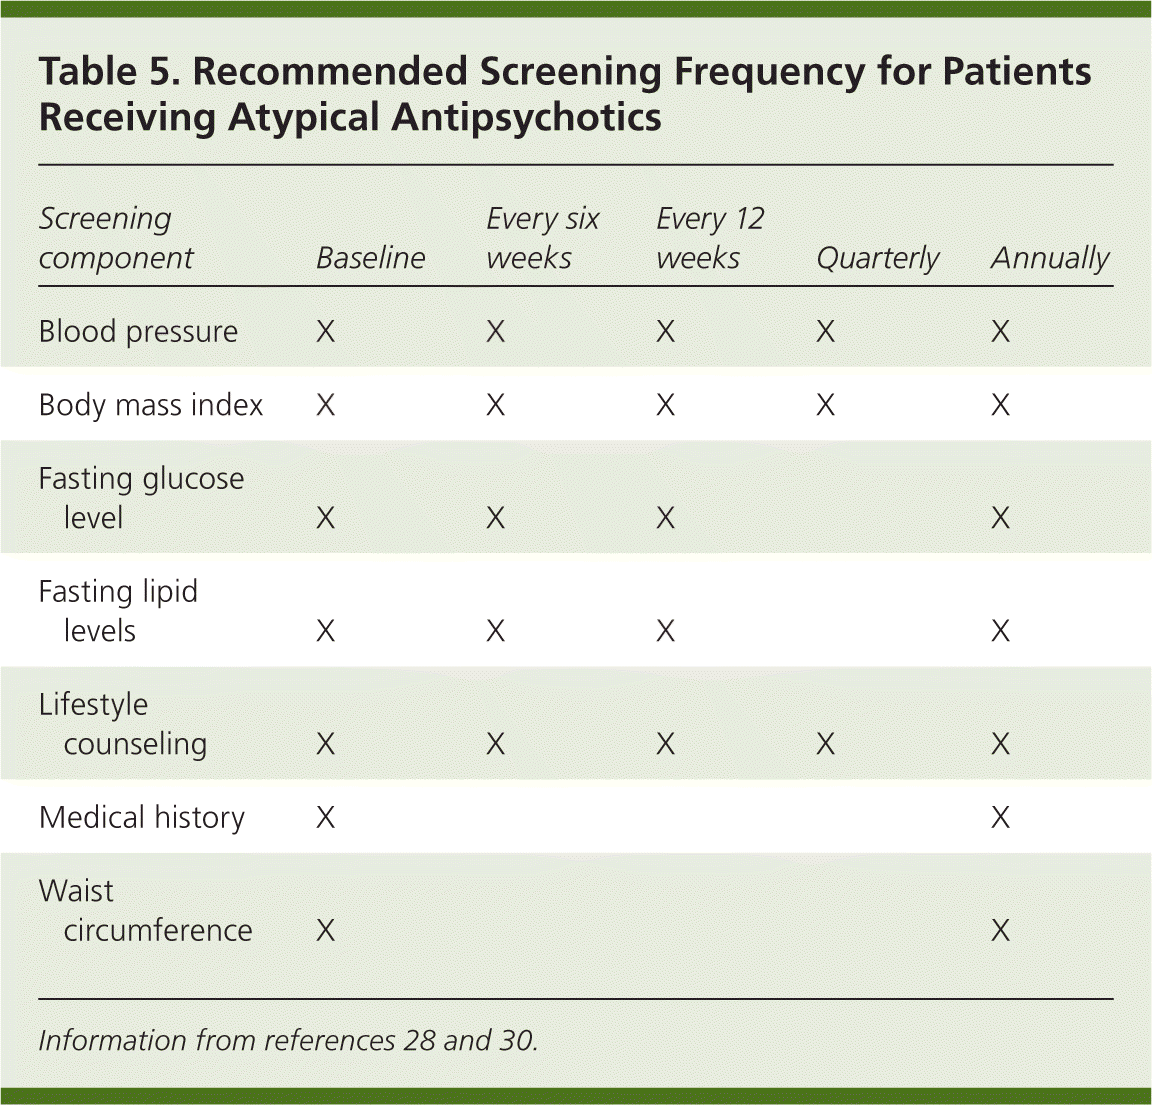Screen dimensions: 1152x1105
Task: Click the Baseline column header
Action: point(370,258)
